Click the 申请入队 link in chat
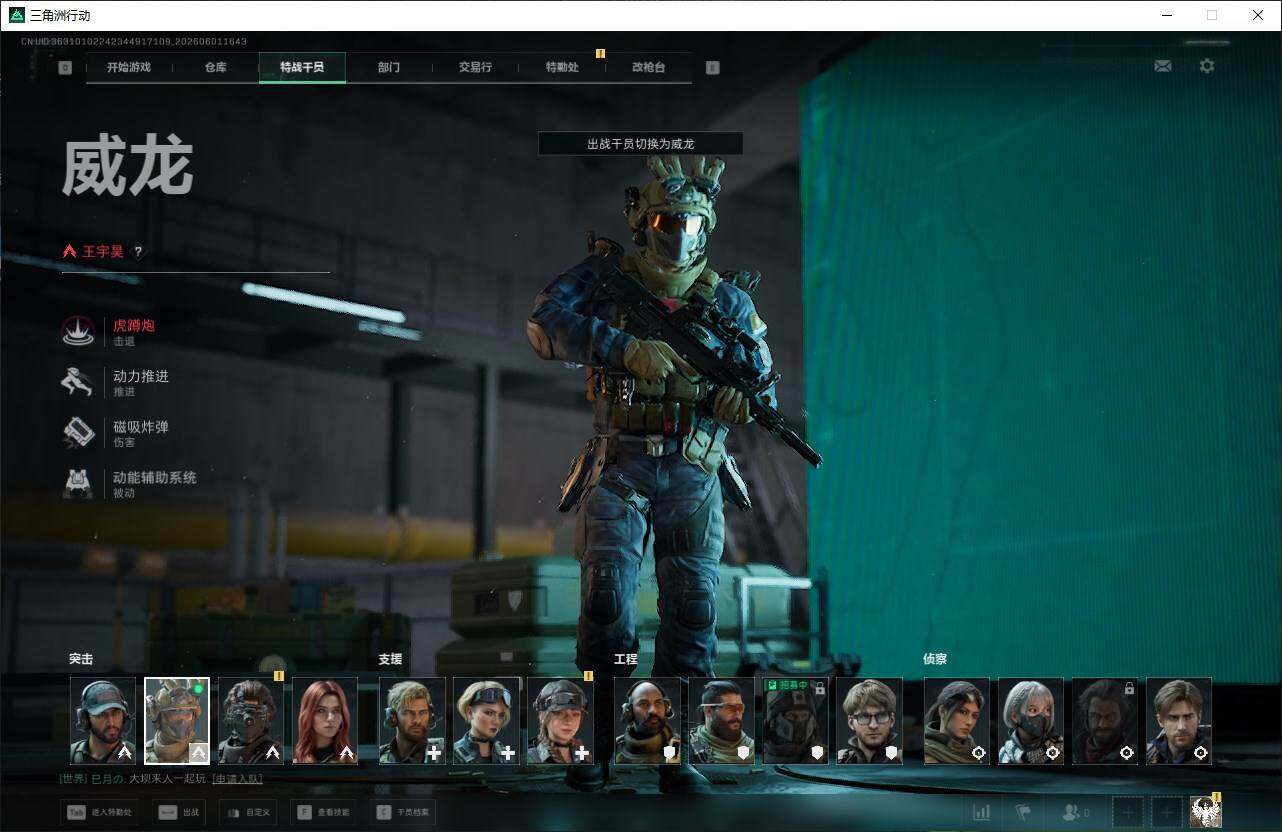 click(238, 779)
